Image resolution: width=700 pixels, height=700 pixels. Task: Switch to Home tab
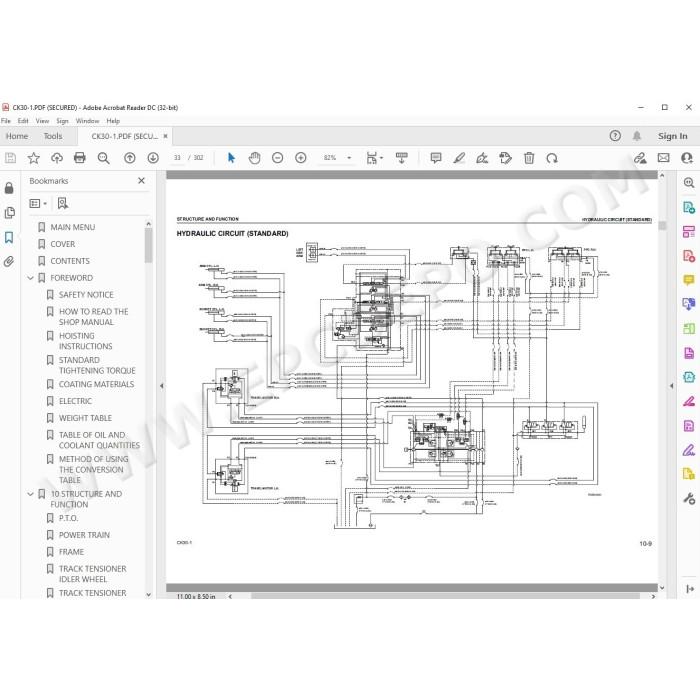[x=17, y=136]
